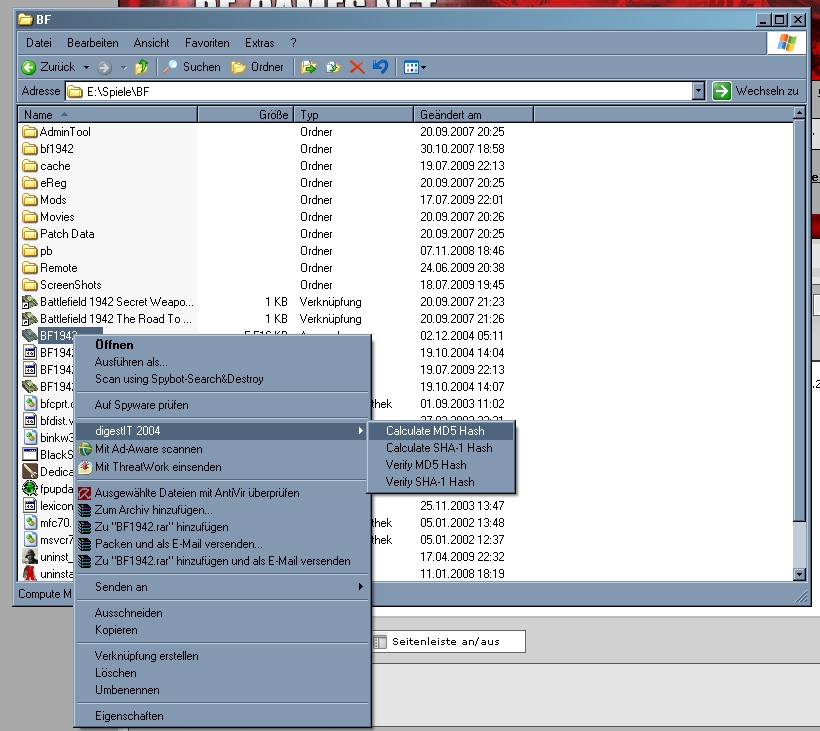Screen dimensions: 820x731
Task: Toggle the Ordner folders pane
Action: (x=257, y=67)
